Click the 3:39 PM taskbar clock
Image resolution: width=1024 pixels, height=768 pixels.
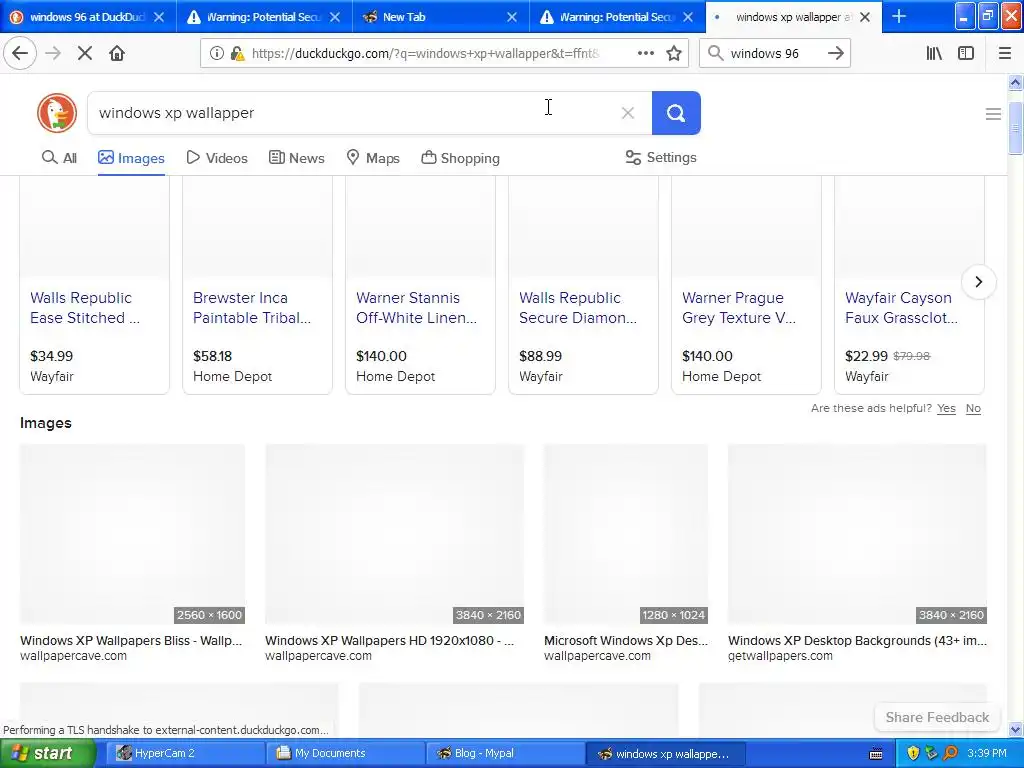(987, 753)
